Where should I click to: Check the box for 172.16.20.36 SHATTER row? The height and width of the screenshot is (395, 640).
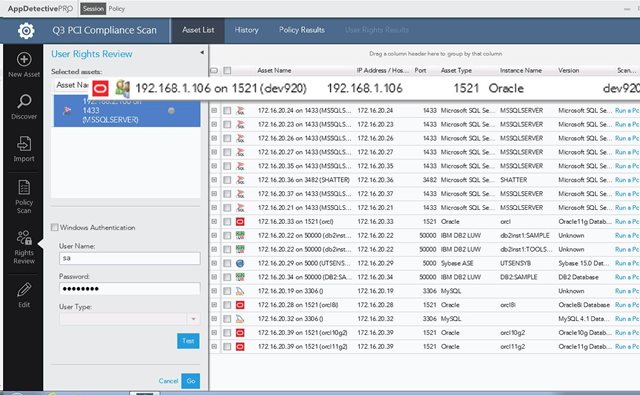coord(227,180)
